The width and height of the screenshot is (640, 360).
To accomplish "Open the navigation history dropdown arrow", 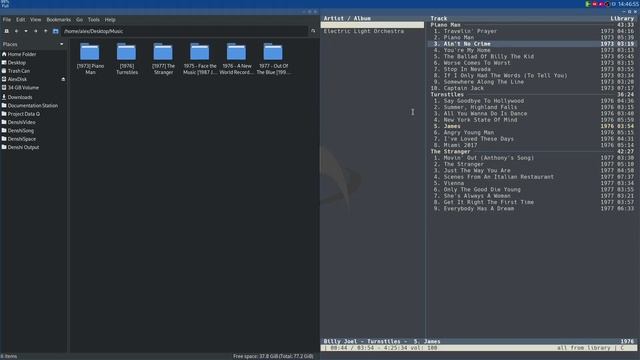I will (x=26, y=31).
